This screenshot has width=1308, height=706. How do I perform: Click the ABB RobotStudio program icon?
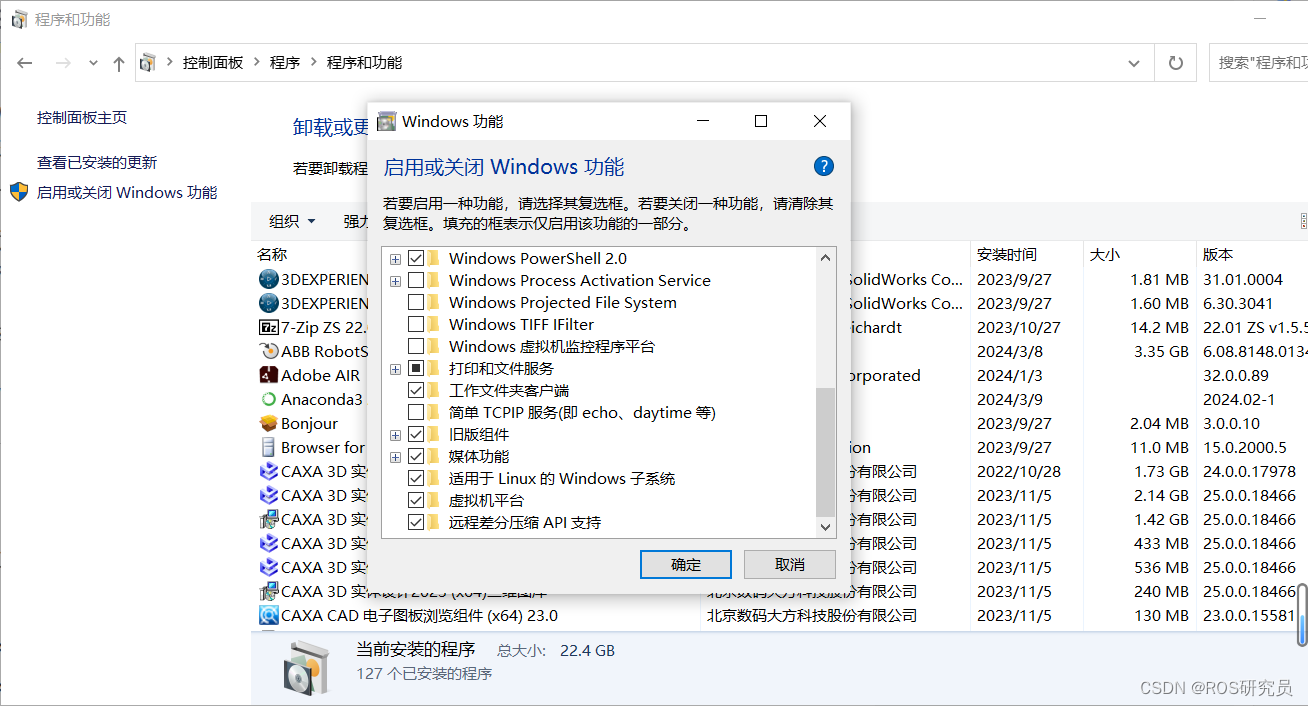pyautogui.click(x=268, y=351)
